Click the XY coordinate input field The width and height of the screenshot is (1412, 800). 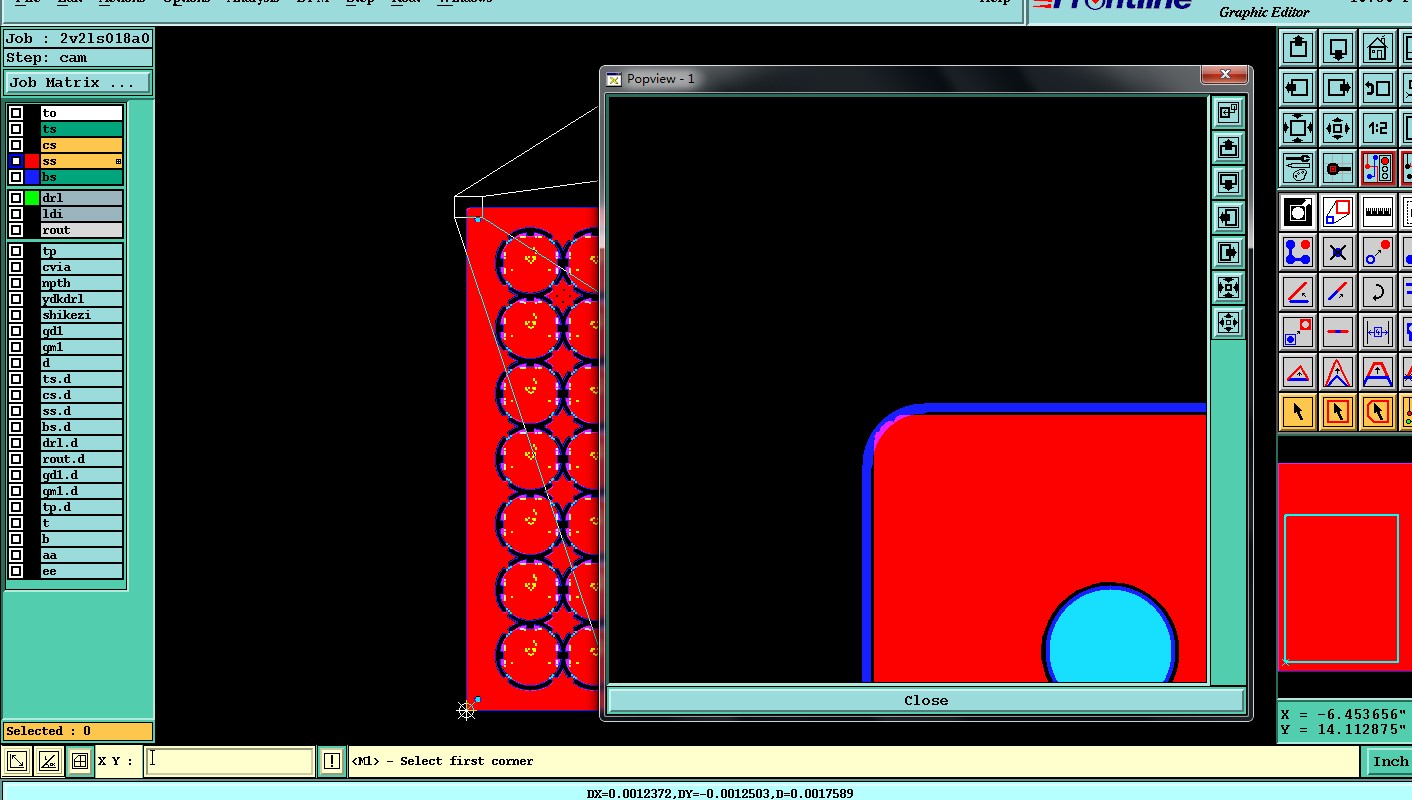click(229, 761)
